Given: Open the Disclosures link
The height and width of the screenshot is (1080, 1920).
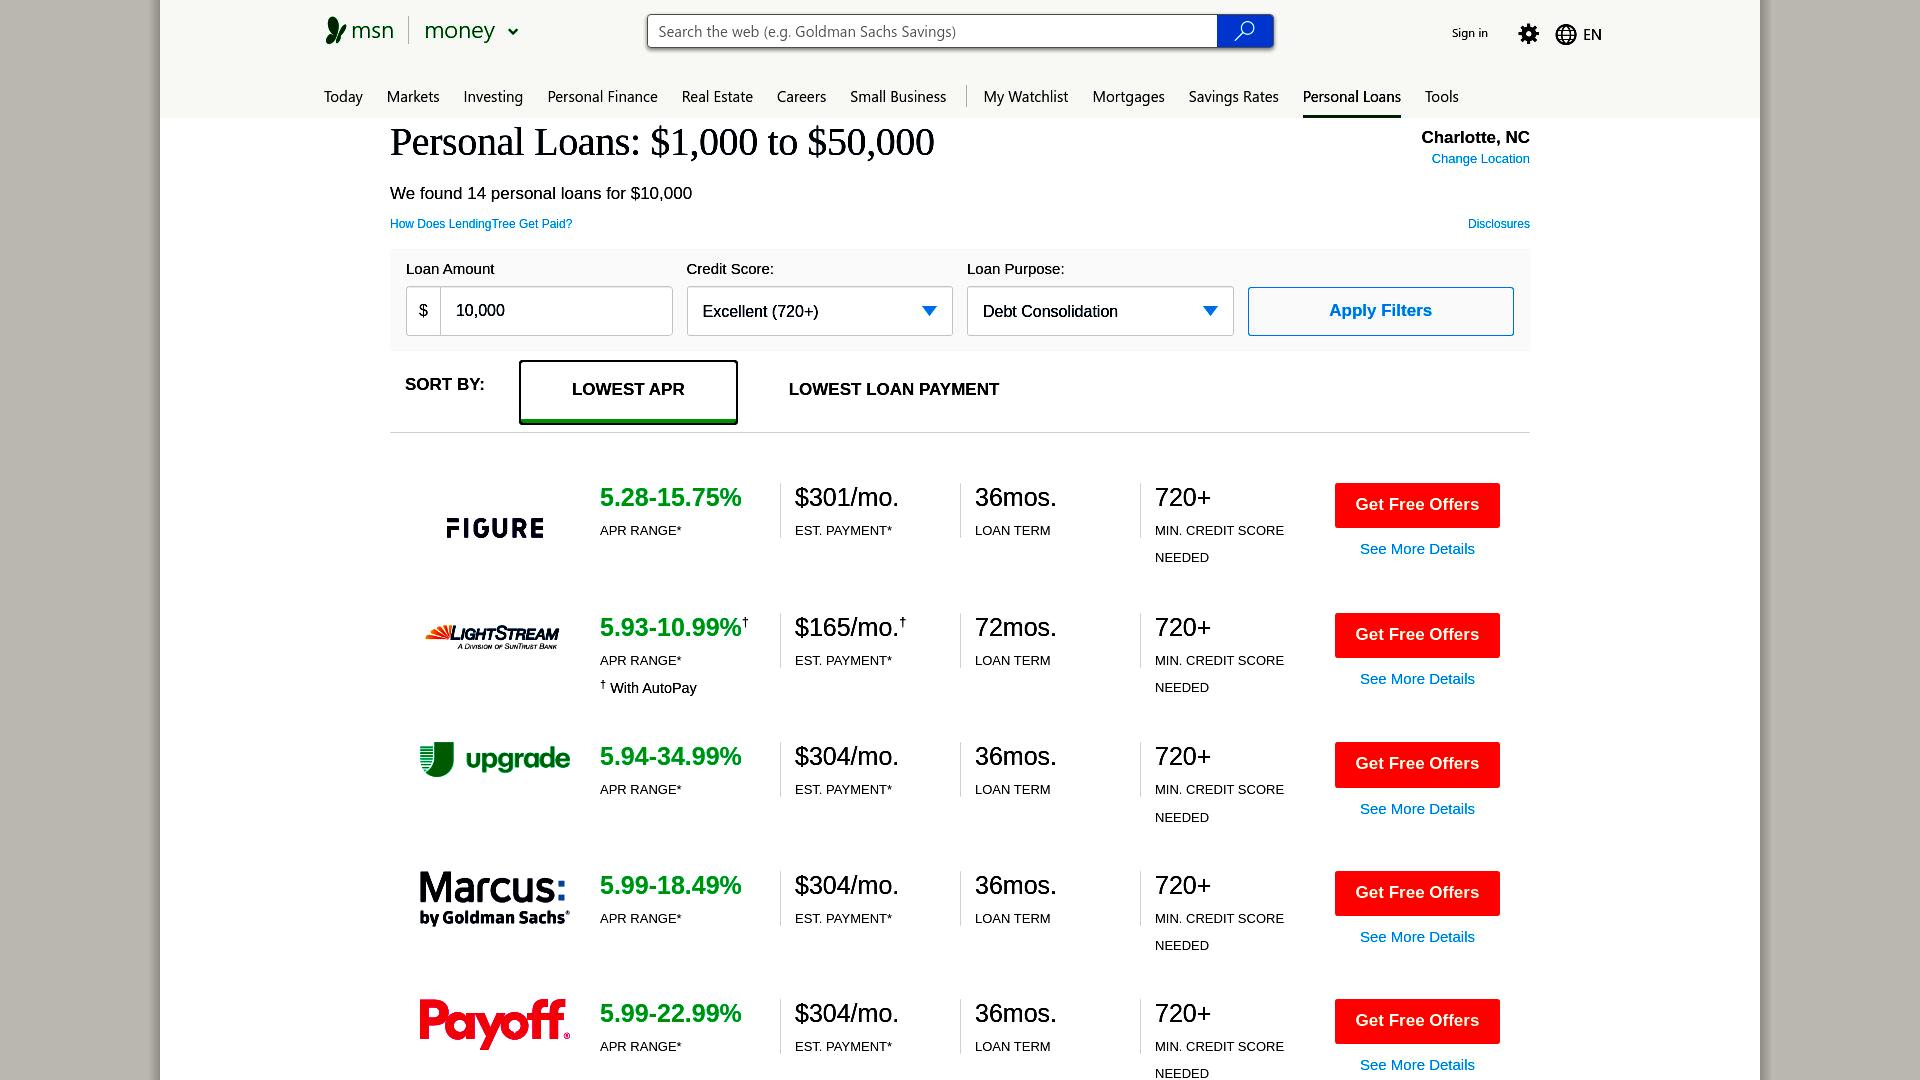Looking at the screenshot, I should point(1498,224).
